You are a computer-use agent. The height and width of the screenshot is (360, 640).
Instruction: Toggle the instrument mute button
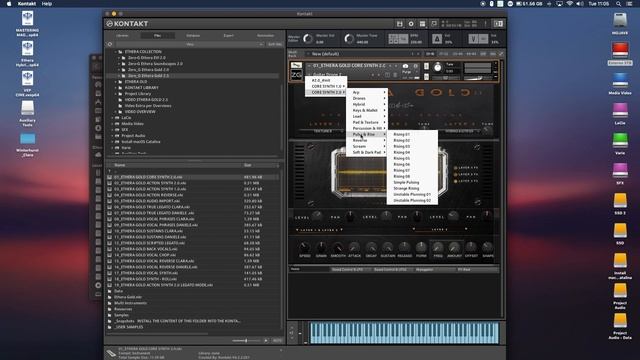point(426,77)
